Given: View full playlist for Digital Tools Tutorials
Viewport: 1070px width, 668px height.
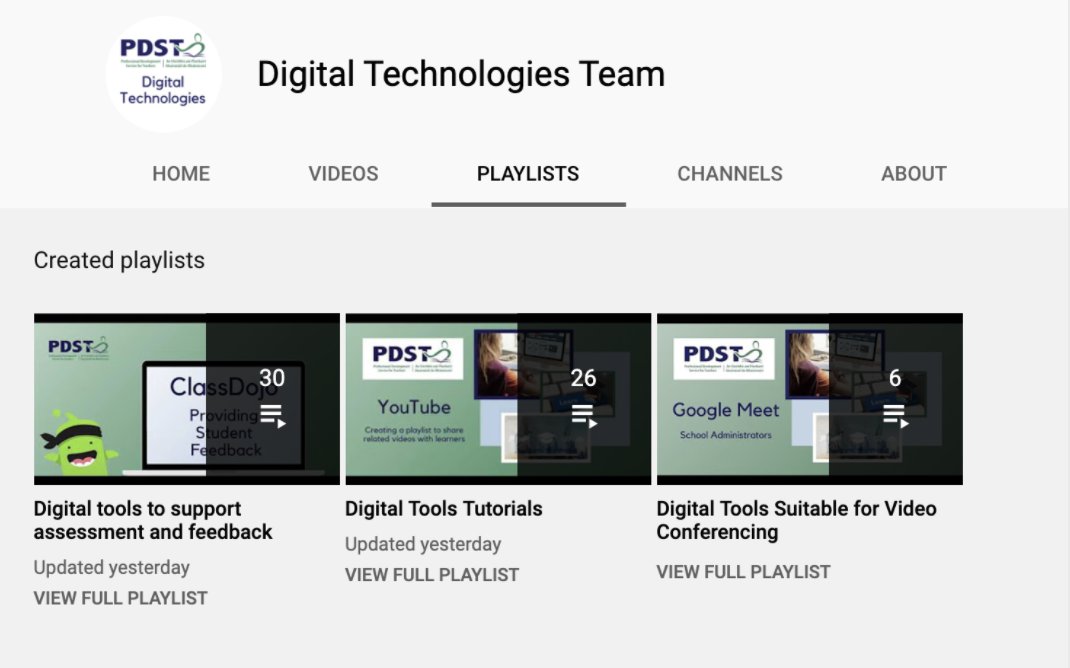Looking at the screenshot, I should (432, 575).
